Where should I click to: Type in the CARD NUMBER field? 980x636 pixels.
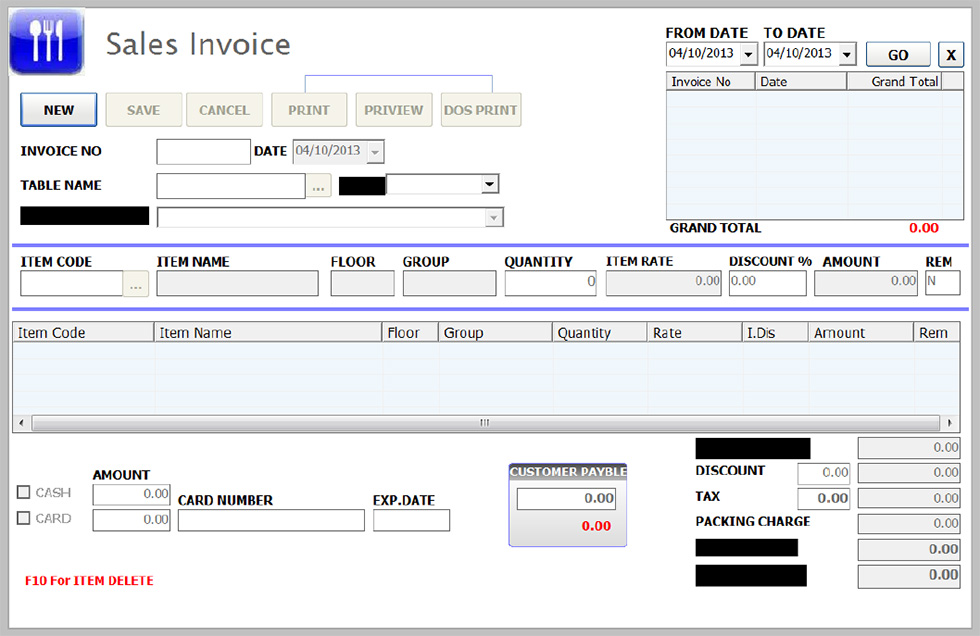point(270,520)
